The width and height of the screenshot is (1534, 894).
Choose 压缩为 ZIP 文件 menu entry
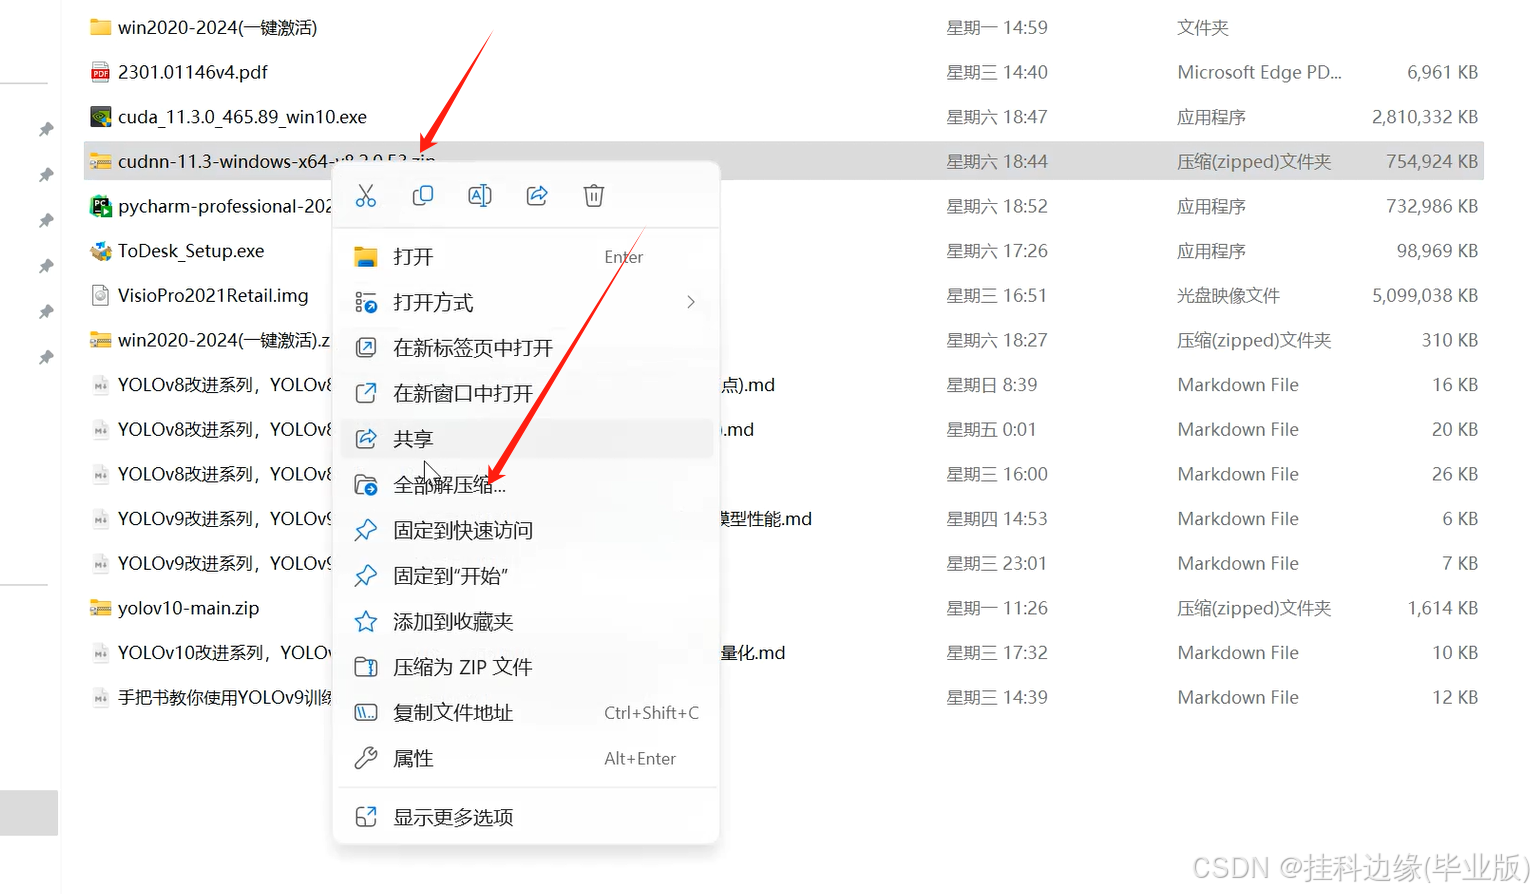(526, 667)
